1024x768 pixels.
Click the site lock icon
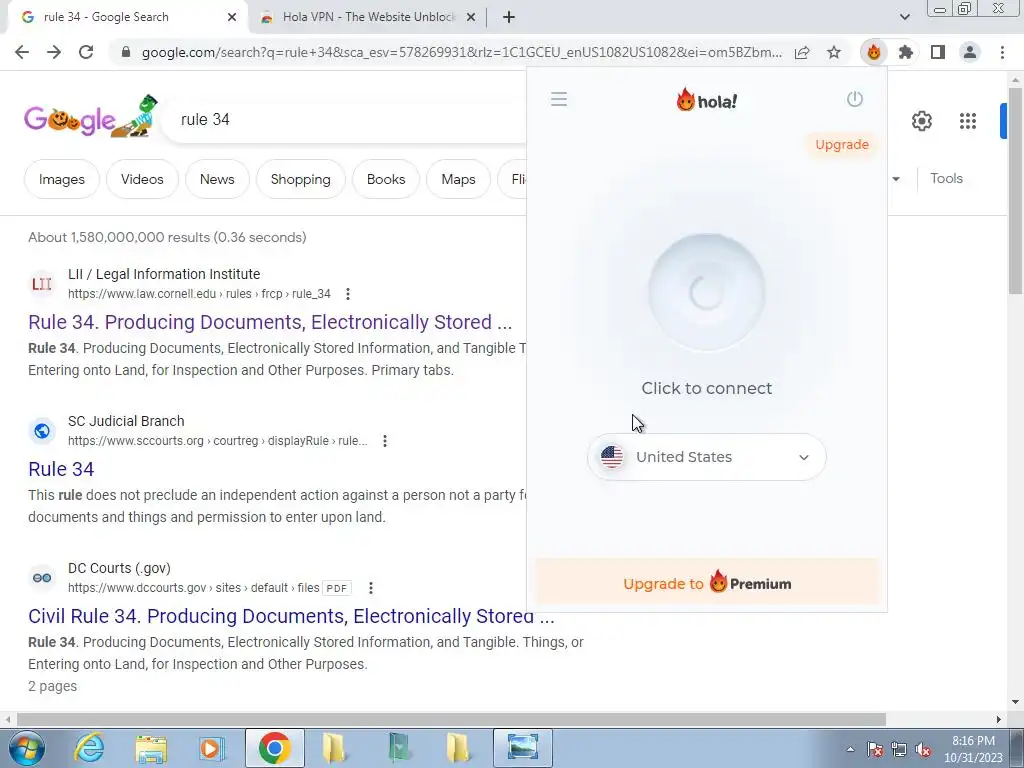[x=126, y=52]
